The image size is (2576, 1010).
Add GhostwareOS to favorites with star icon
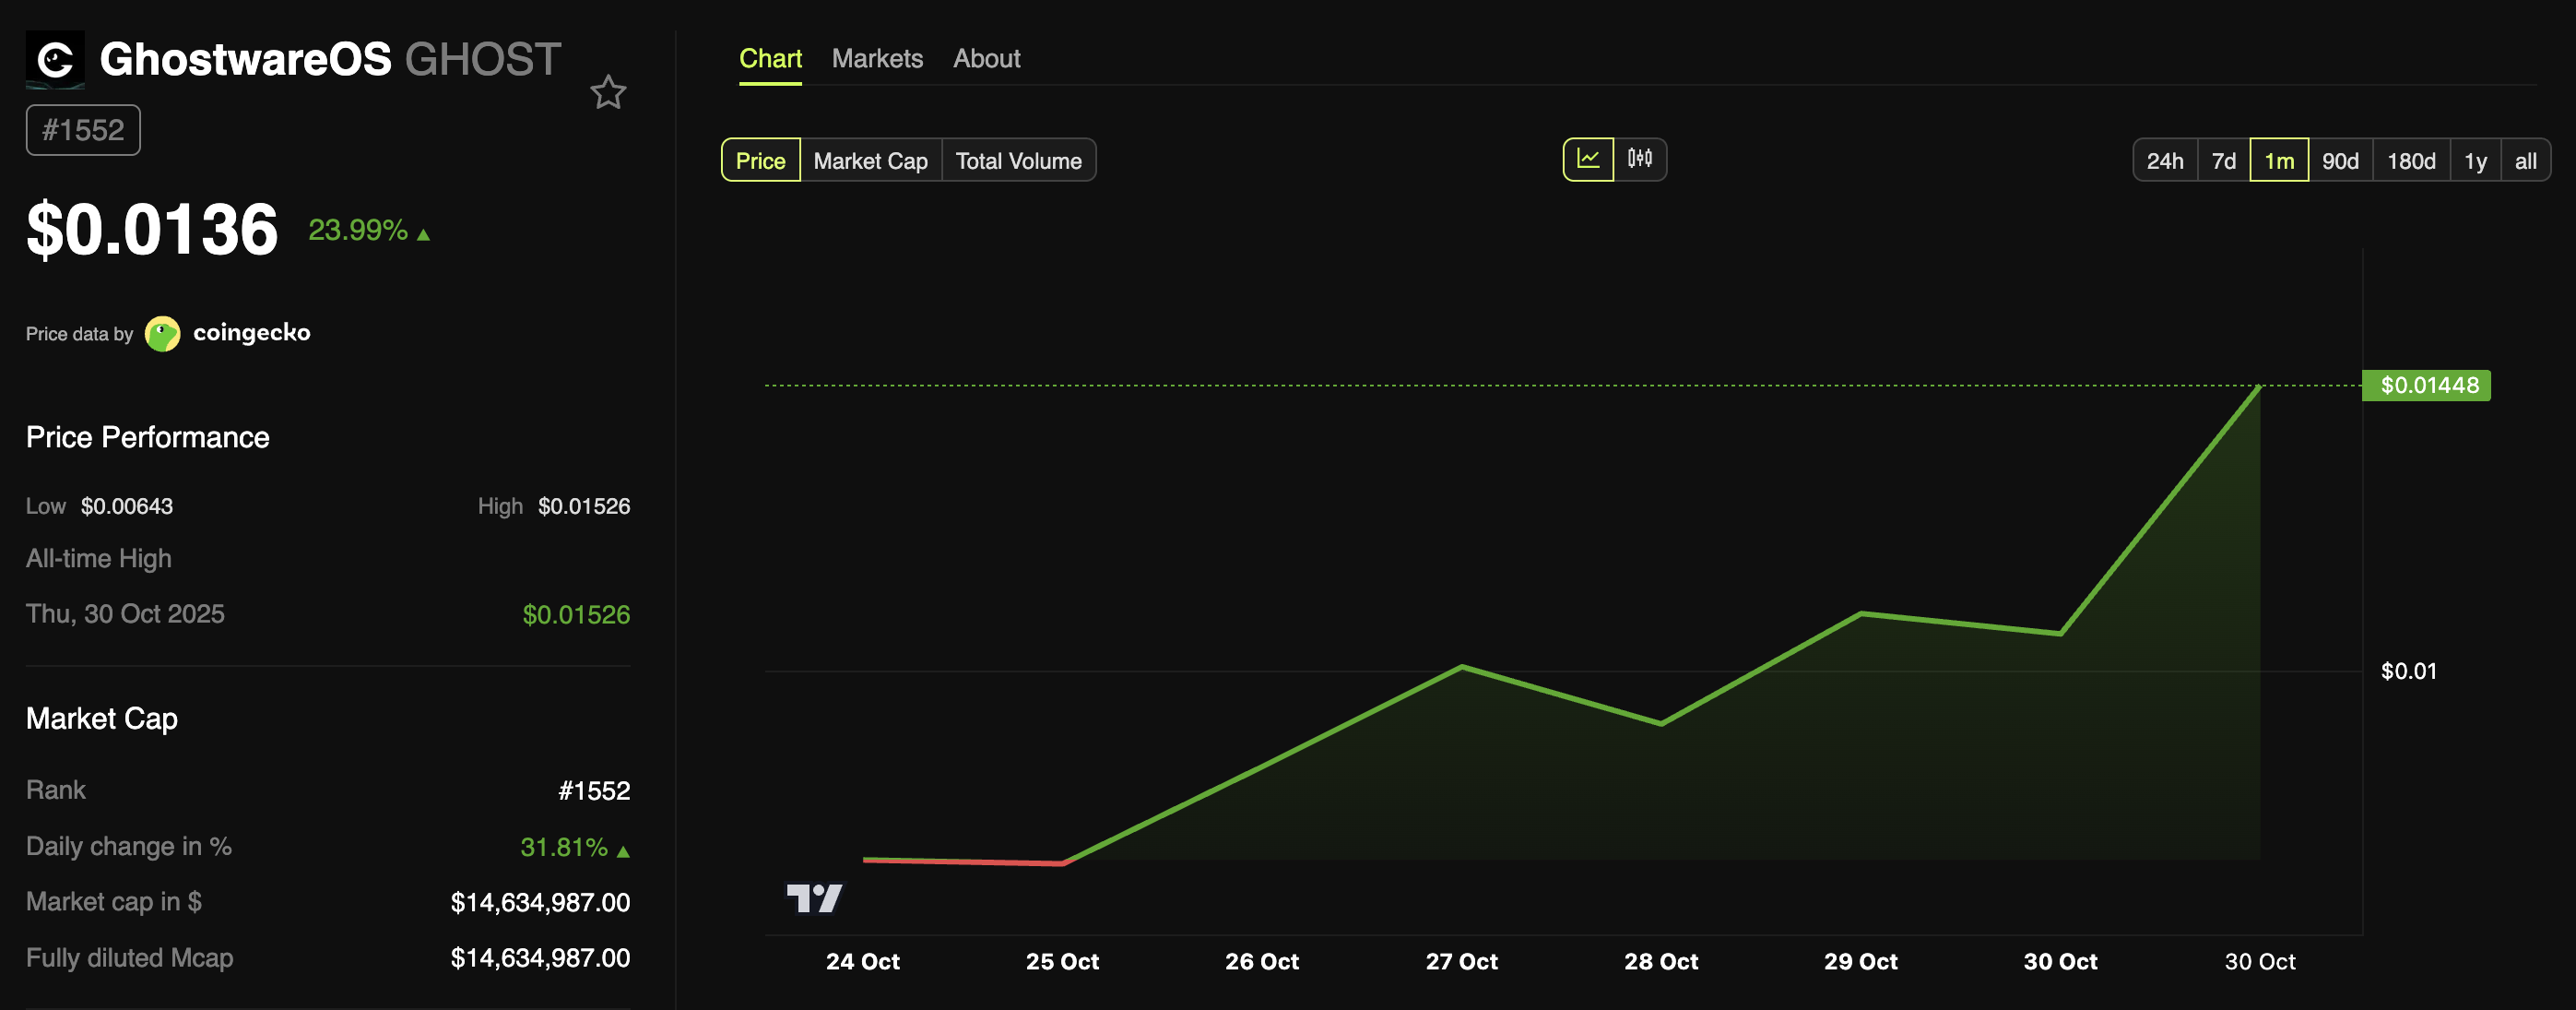[608, 93]
